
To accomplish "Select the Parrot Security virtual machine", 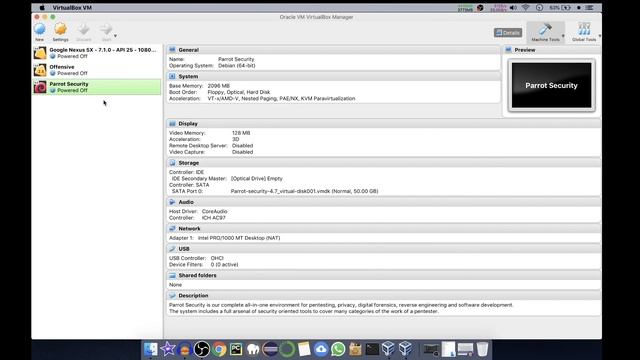I will point(97,87).
